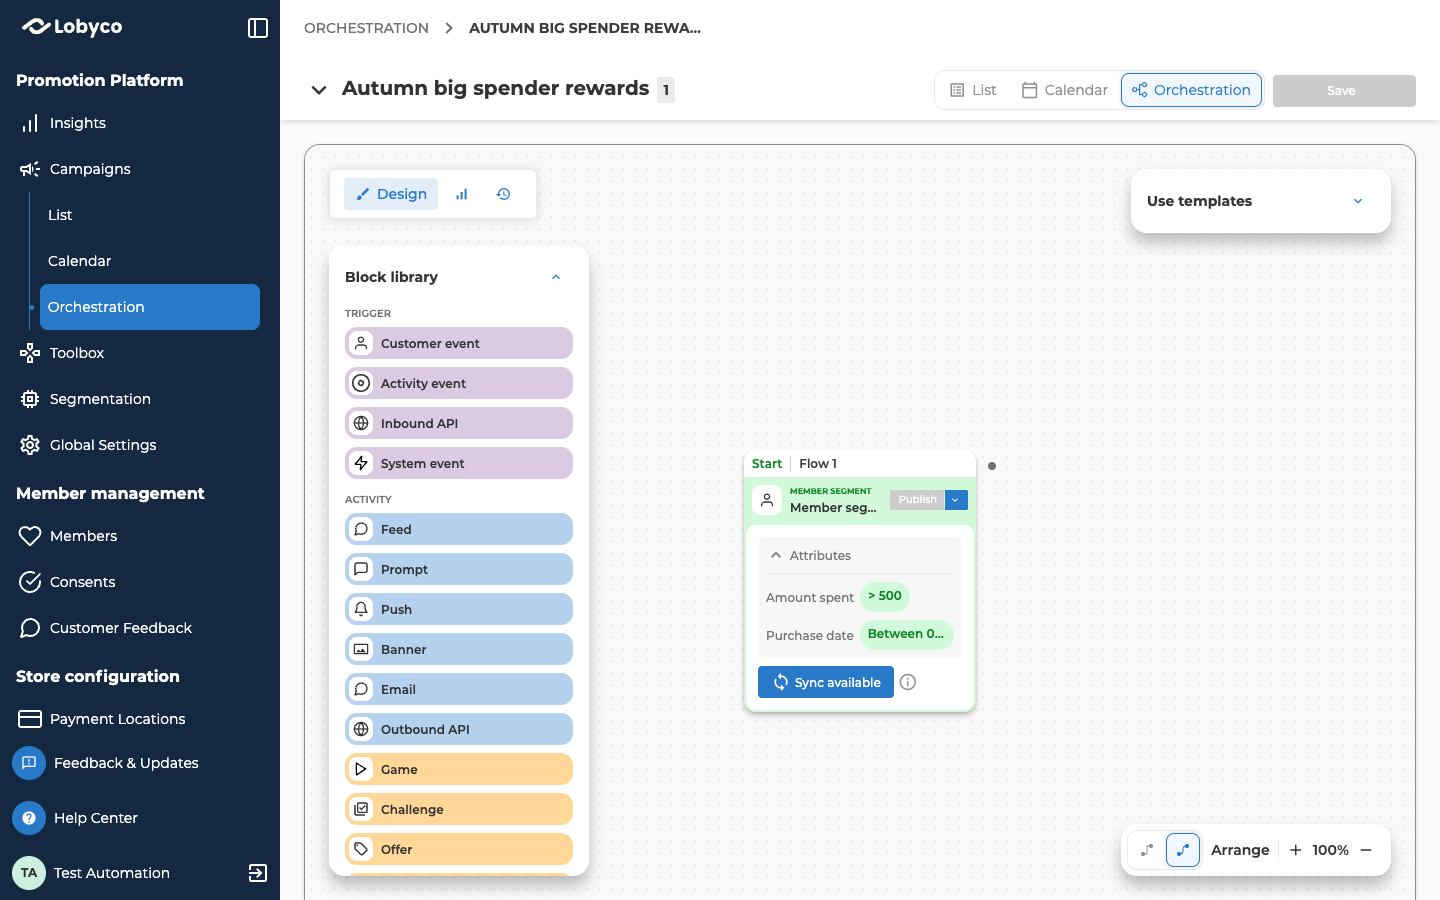Image resolution: width=1440 pixels, height=900 pixels.
Task: Click the Save button
Action: click(1344, 90)
